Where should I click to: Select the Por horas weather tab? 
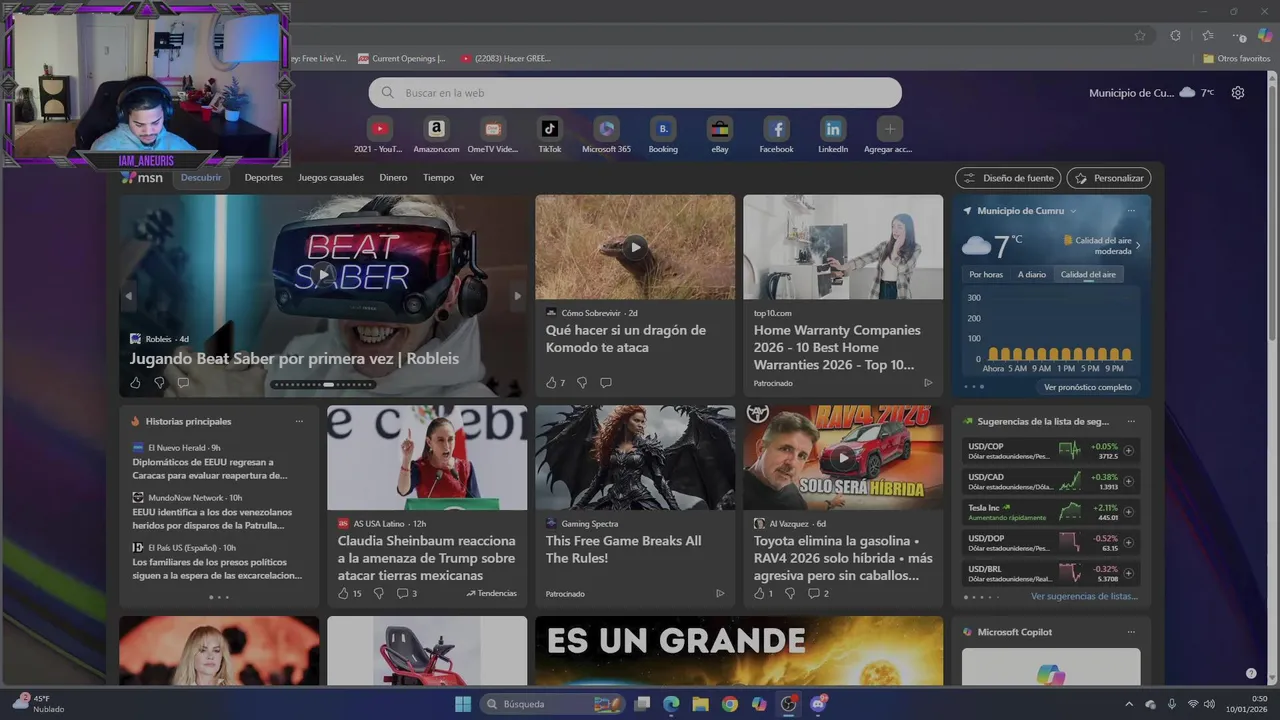tap(986, 274)
